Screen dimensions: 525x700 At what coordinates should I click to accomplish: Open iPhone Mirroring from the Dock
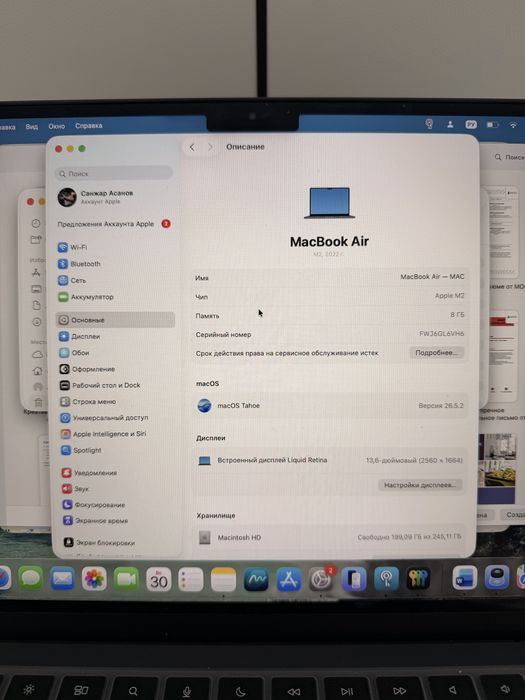coord(354,579)
